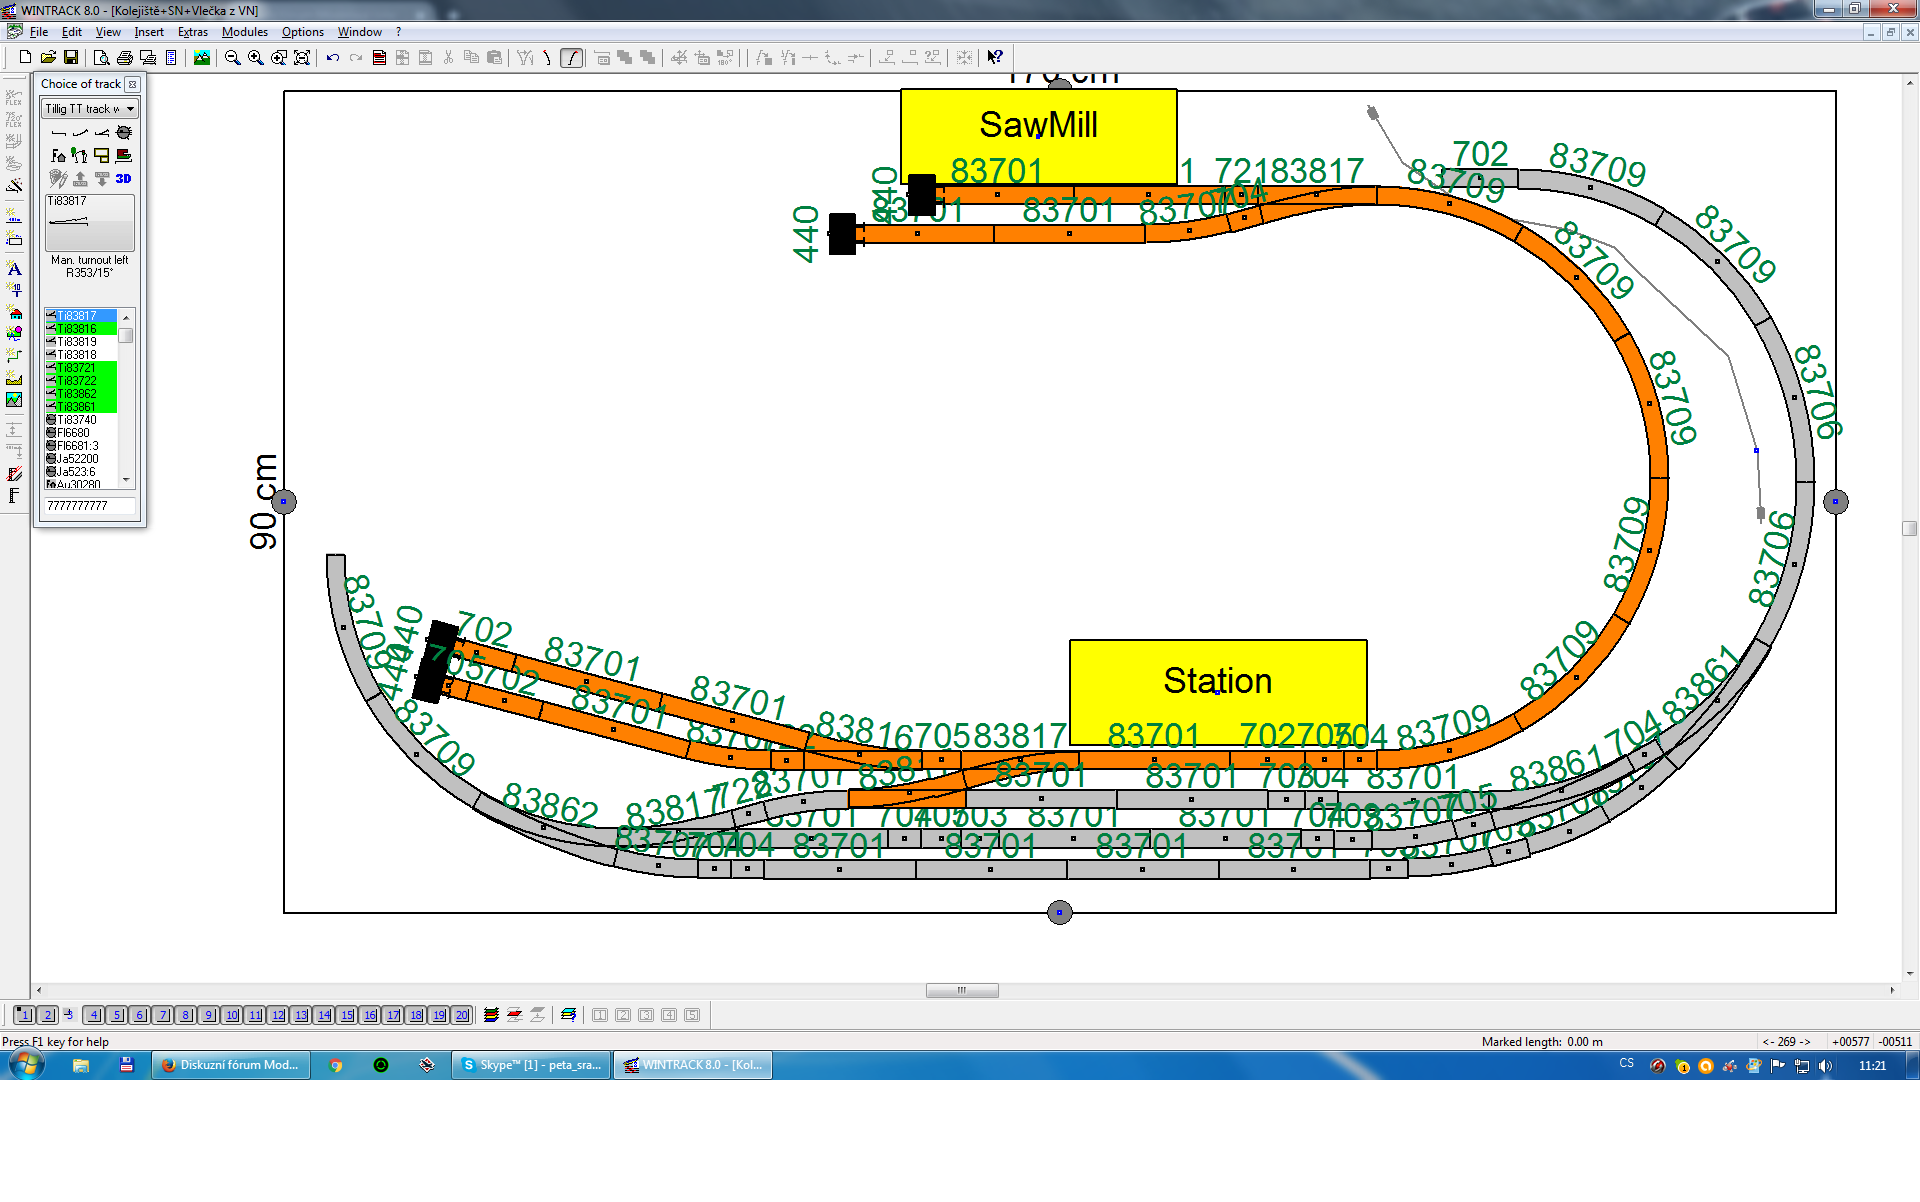Toggle layer 4 button
Viewport: 1920px width, 1202px height.
(x=93, y=1015)
